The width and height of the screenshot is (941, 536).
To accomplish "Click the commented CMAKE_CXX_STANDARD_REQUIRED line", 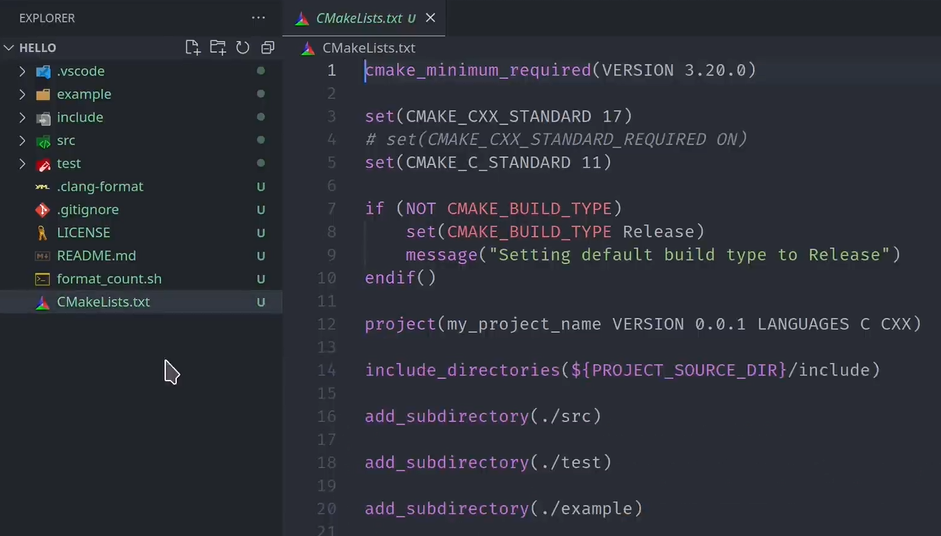I will (556, 139).
